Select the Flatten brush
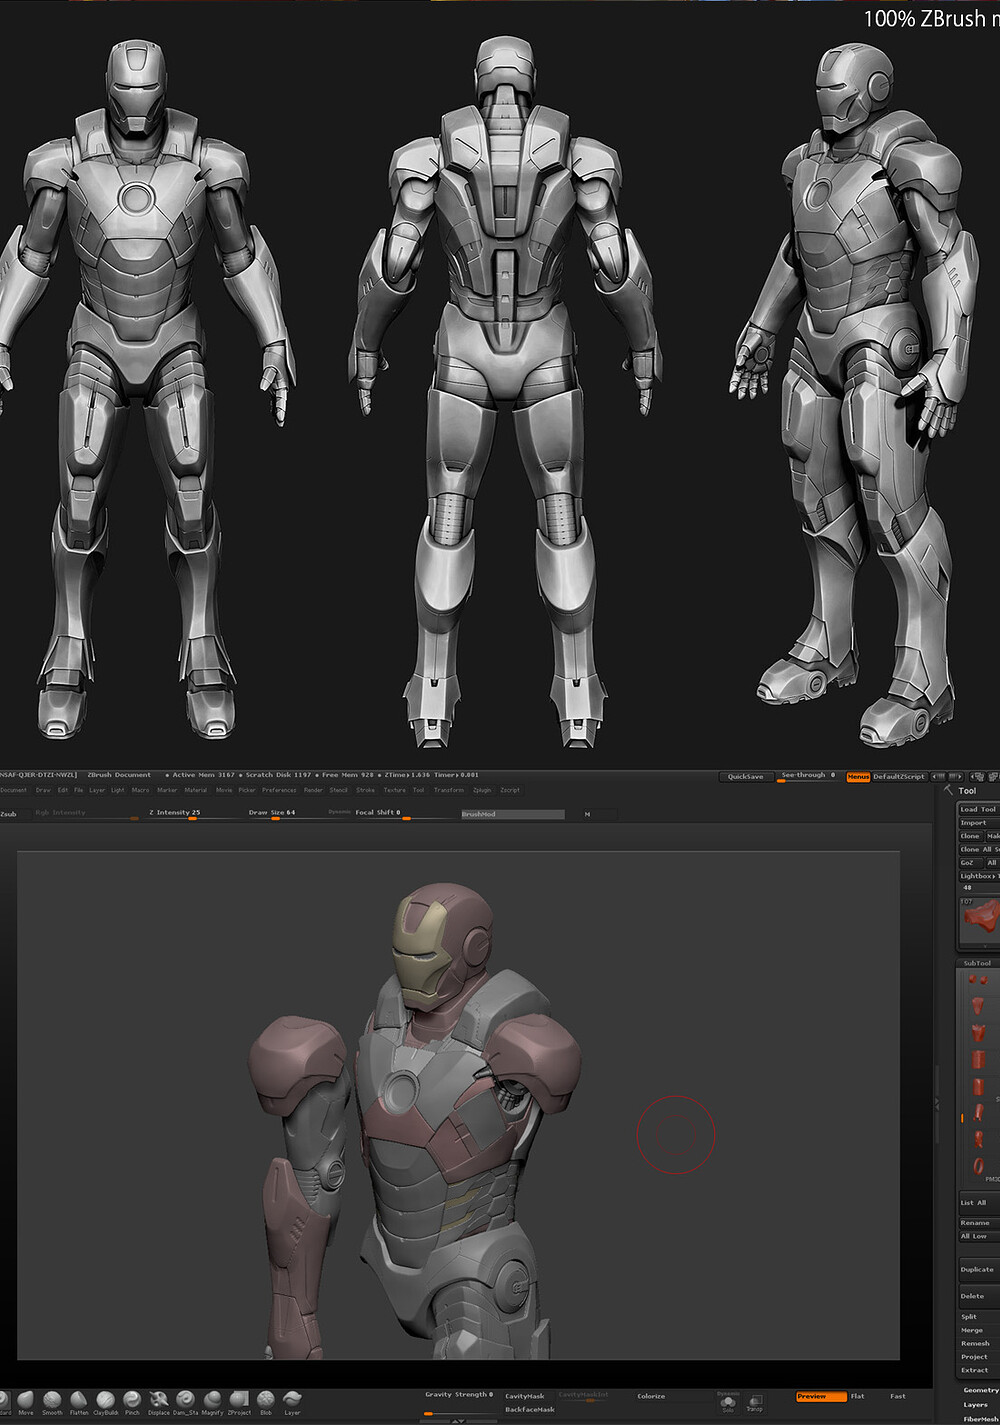Viewport: 1000px width, 1425px height. tap(79, 1401)
